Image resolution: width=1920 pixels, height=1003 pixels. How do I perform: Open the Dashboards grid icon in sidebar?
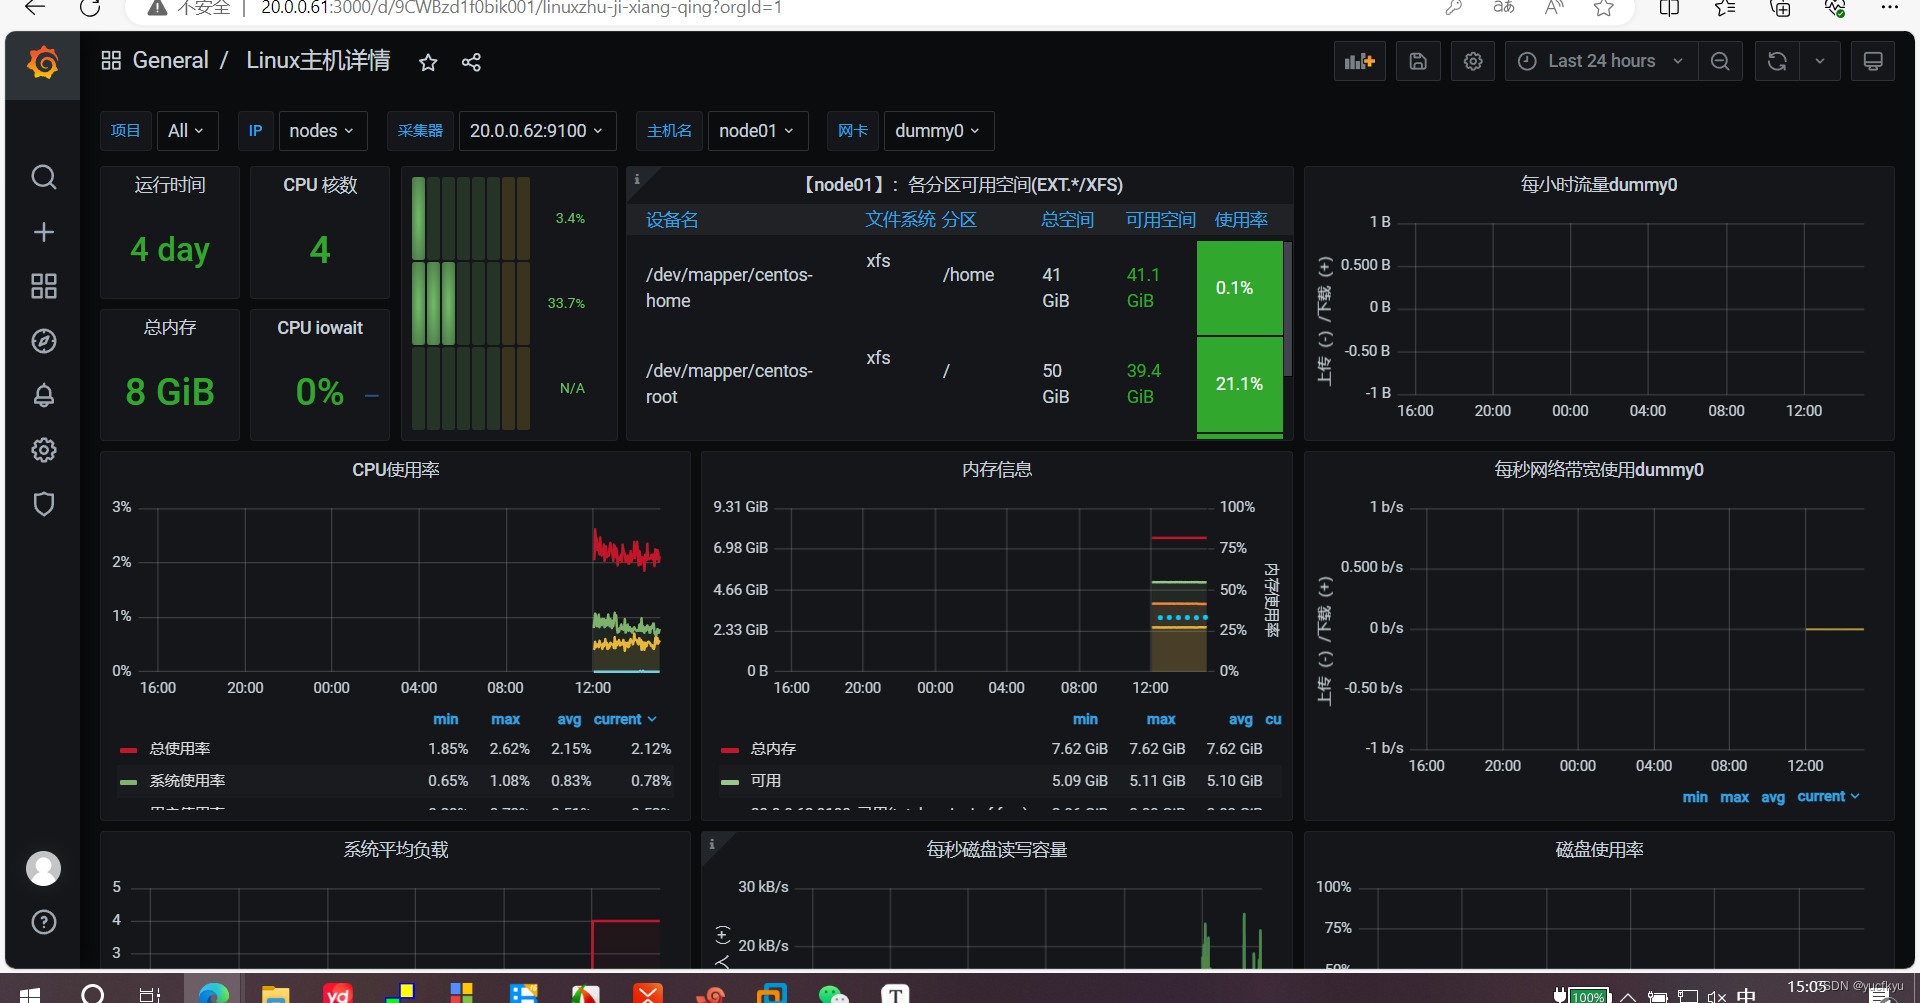(43, 286)
